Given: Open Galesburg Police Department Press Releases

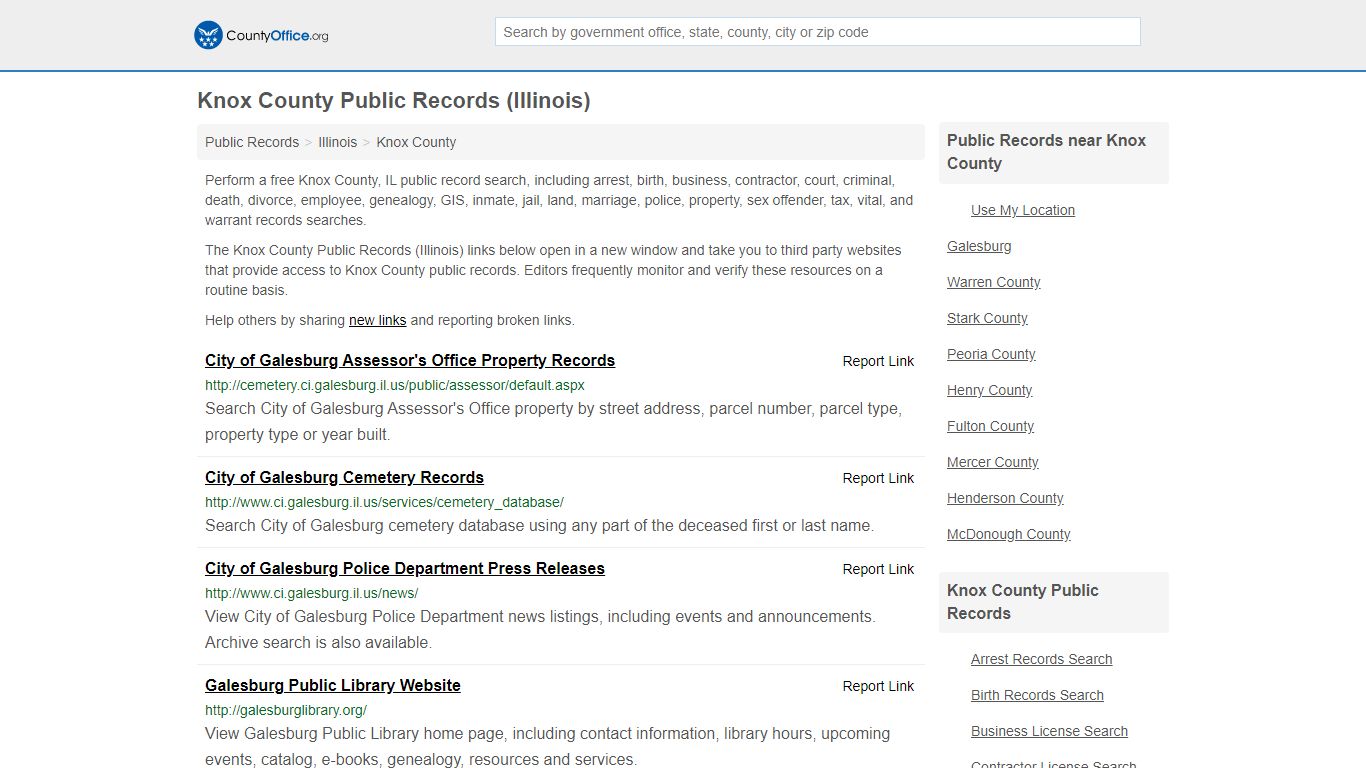Looking at the screenshot, I should 405,569.
